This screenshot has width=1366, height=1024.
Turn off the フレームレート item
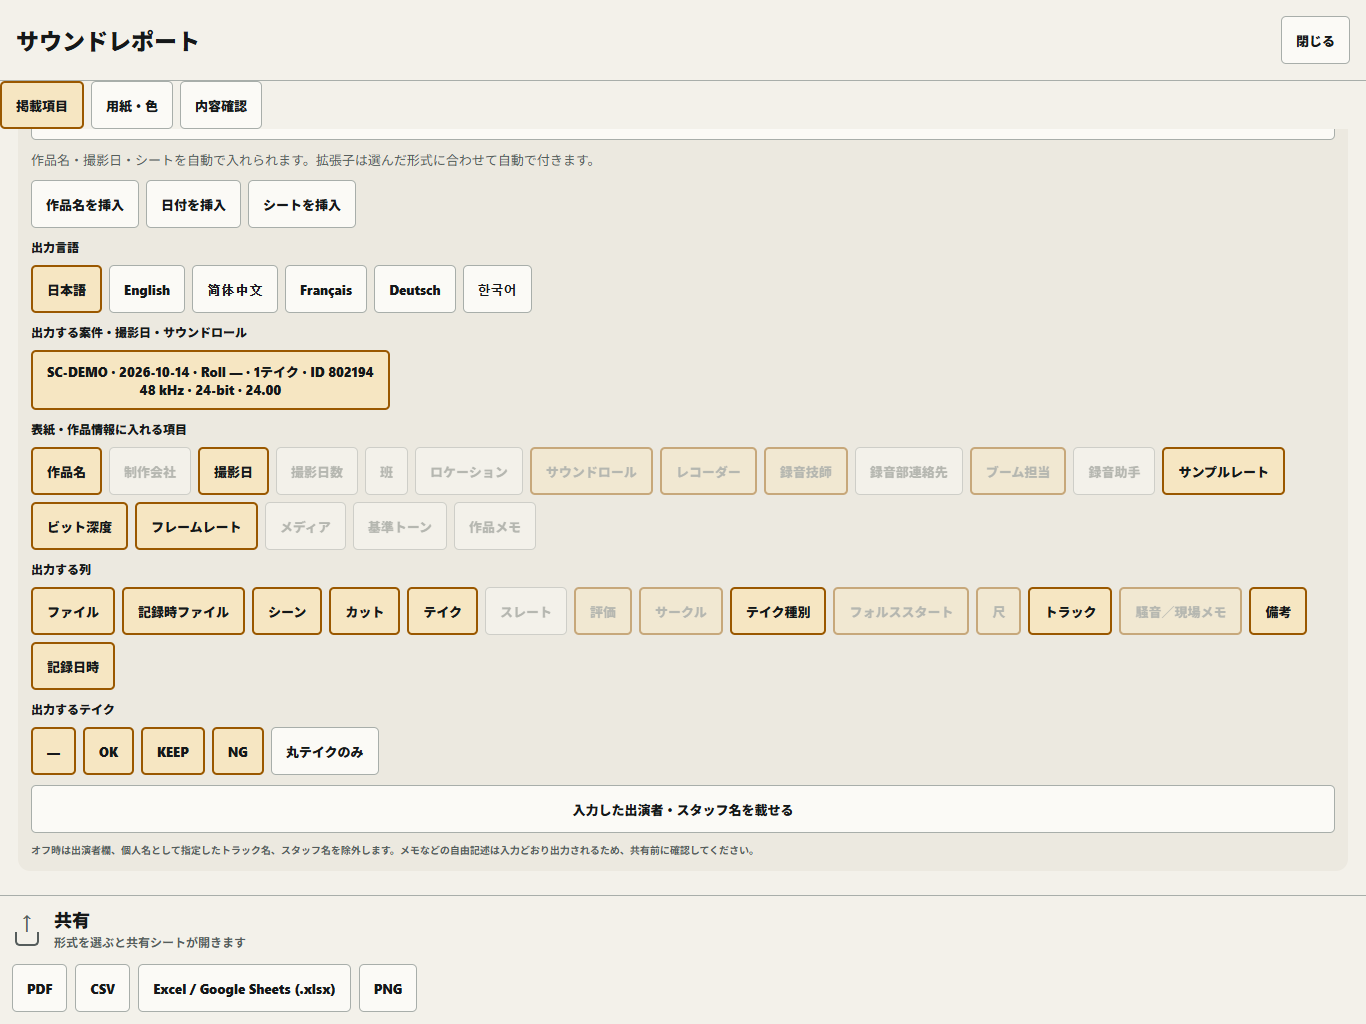point(196,526)
